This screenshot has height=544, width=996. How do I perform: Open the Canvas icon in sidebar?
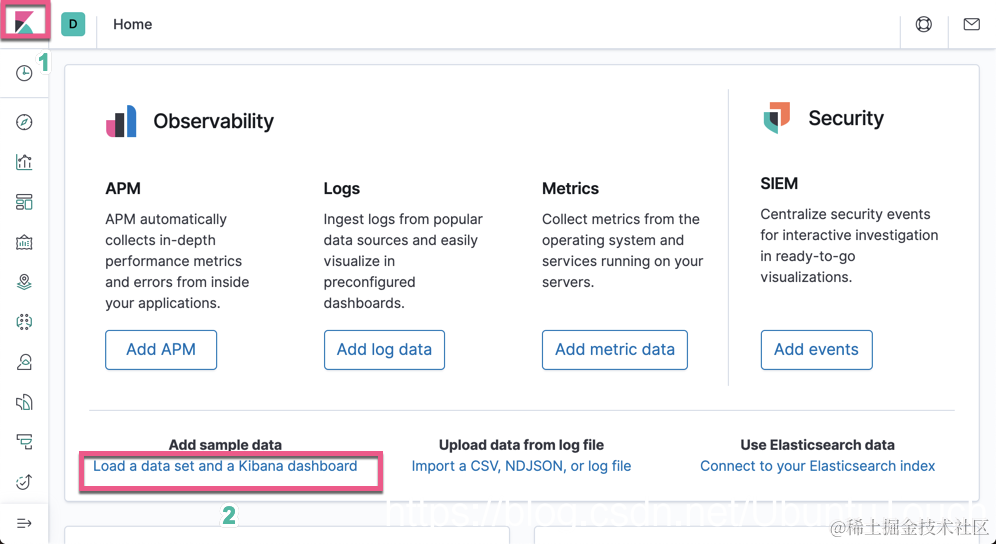[x=24, y=242]
